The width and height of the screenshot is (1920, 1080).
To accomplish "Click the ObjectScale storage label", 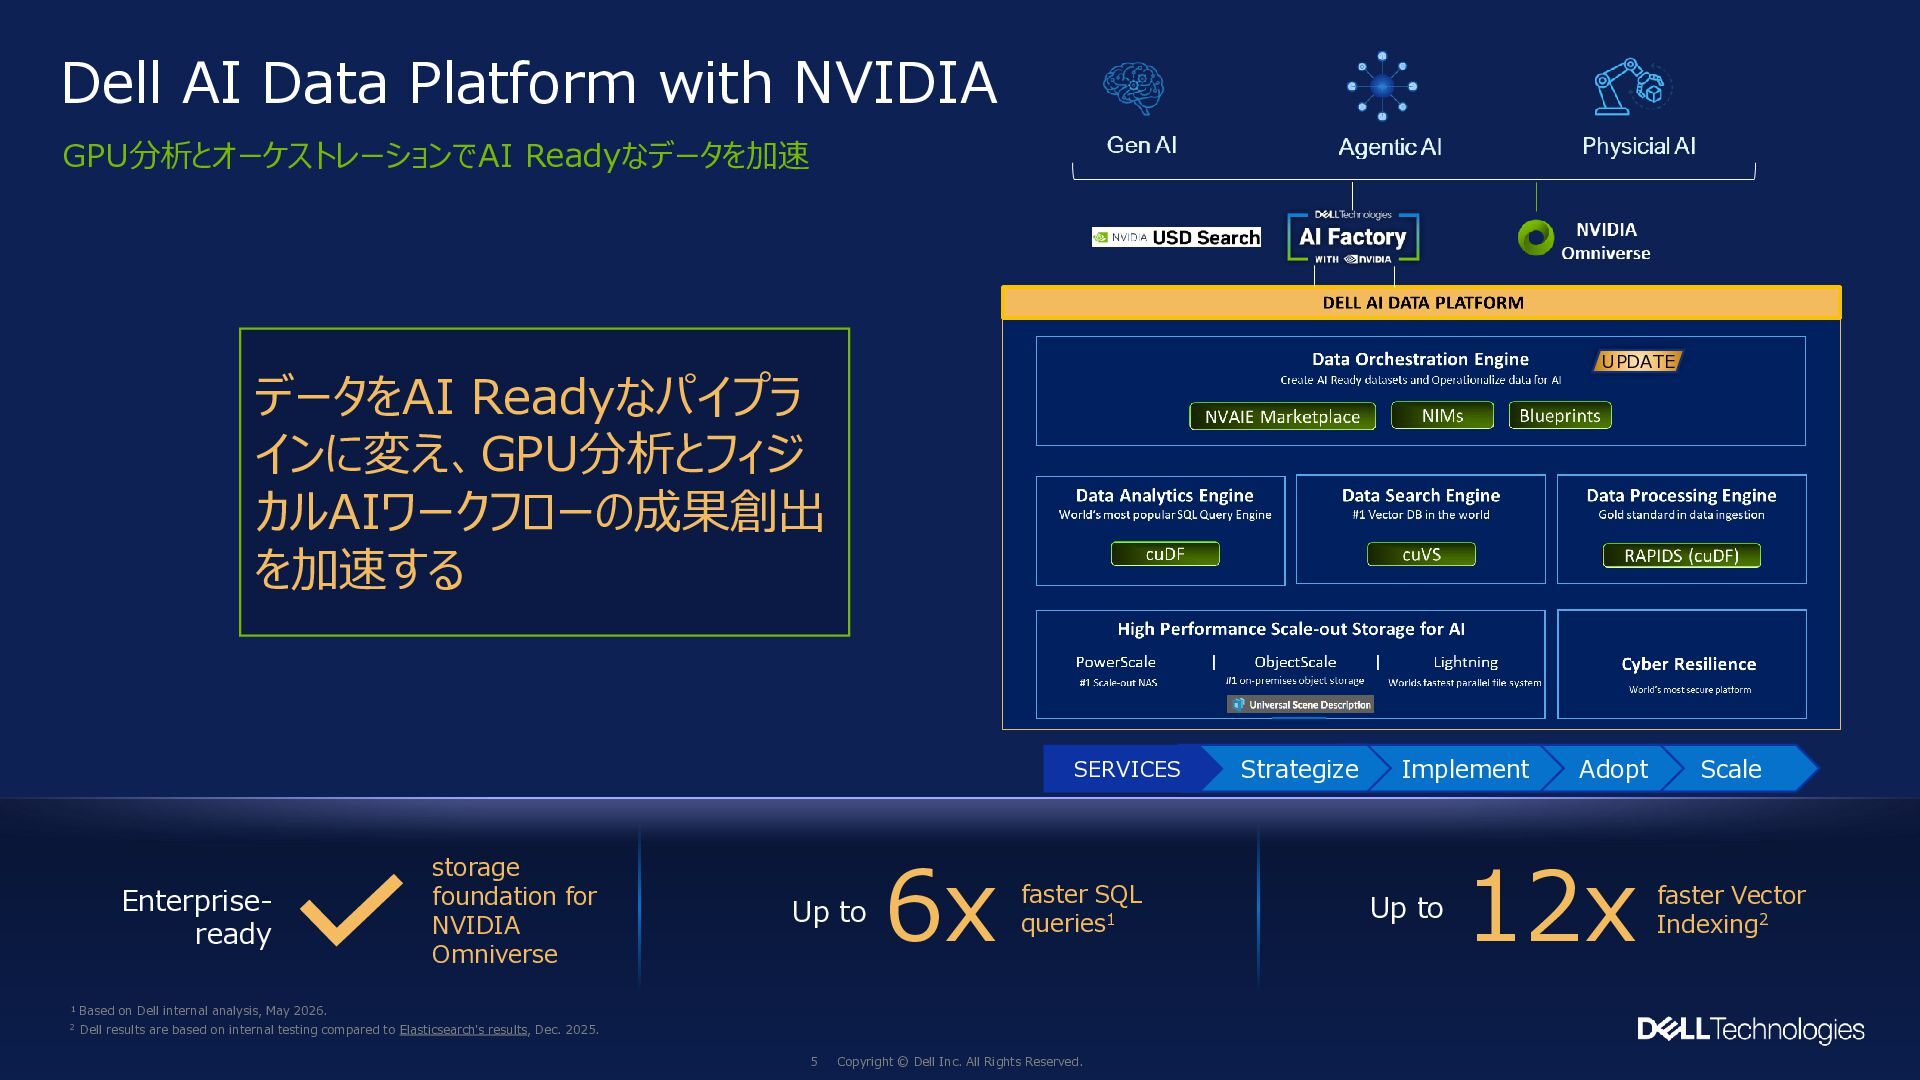I will 1295,662.
